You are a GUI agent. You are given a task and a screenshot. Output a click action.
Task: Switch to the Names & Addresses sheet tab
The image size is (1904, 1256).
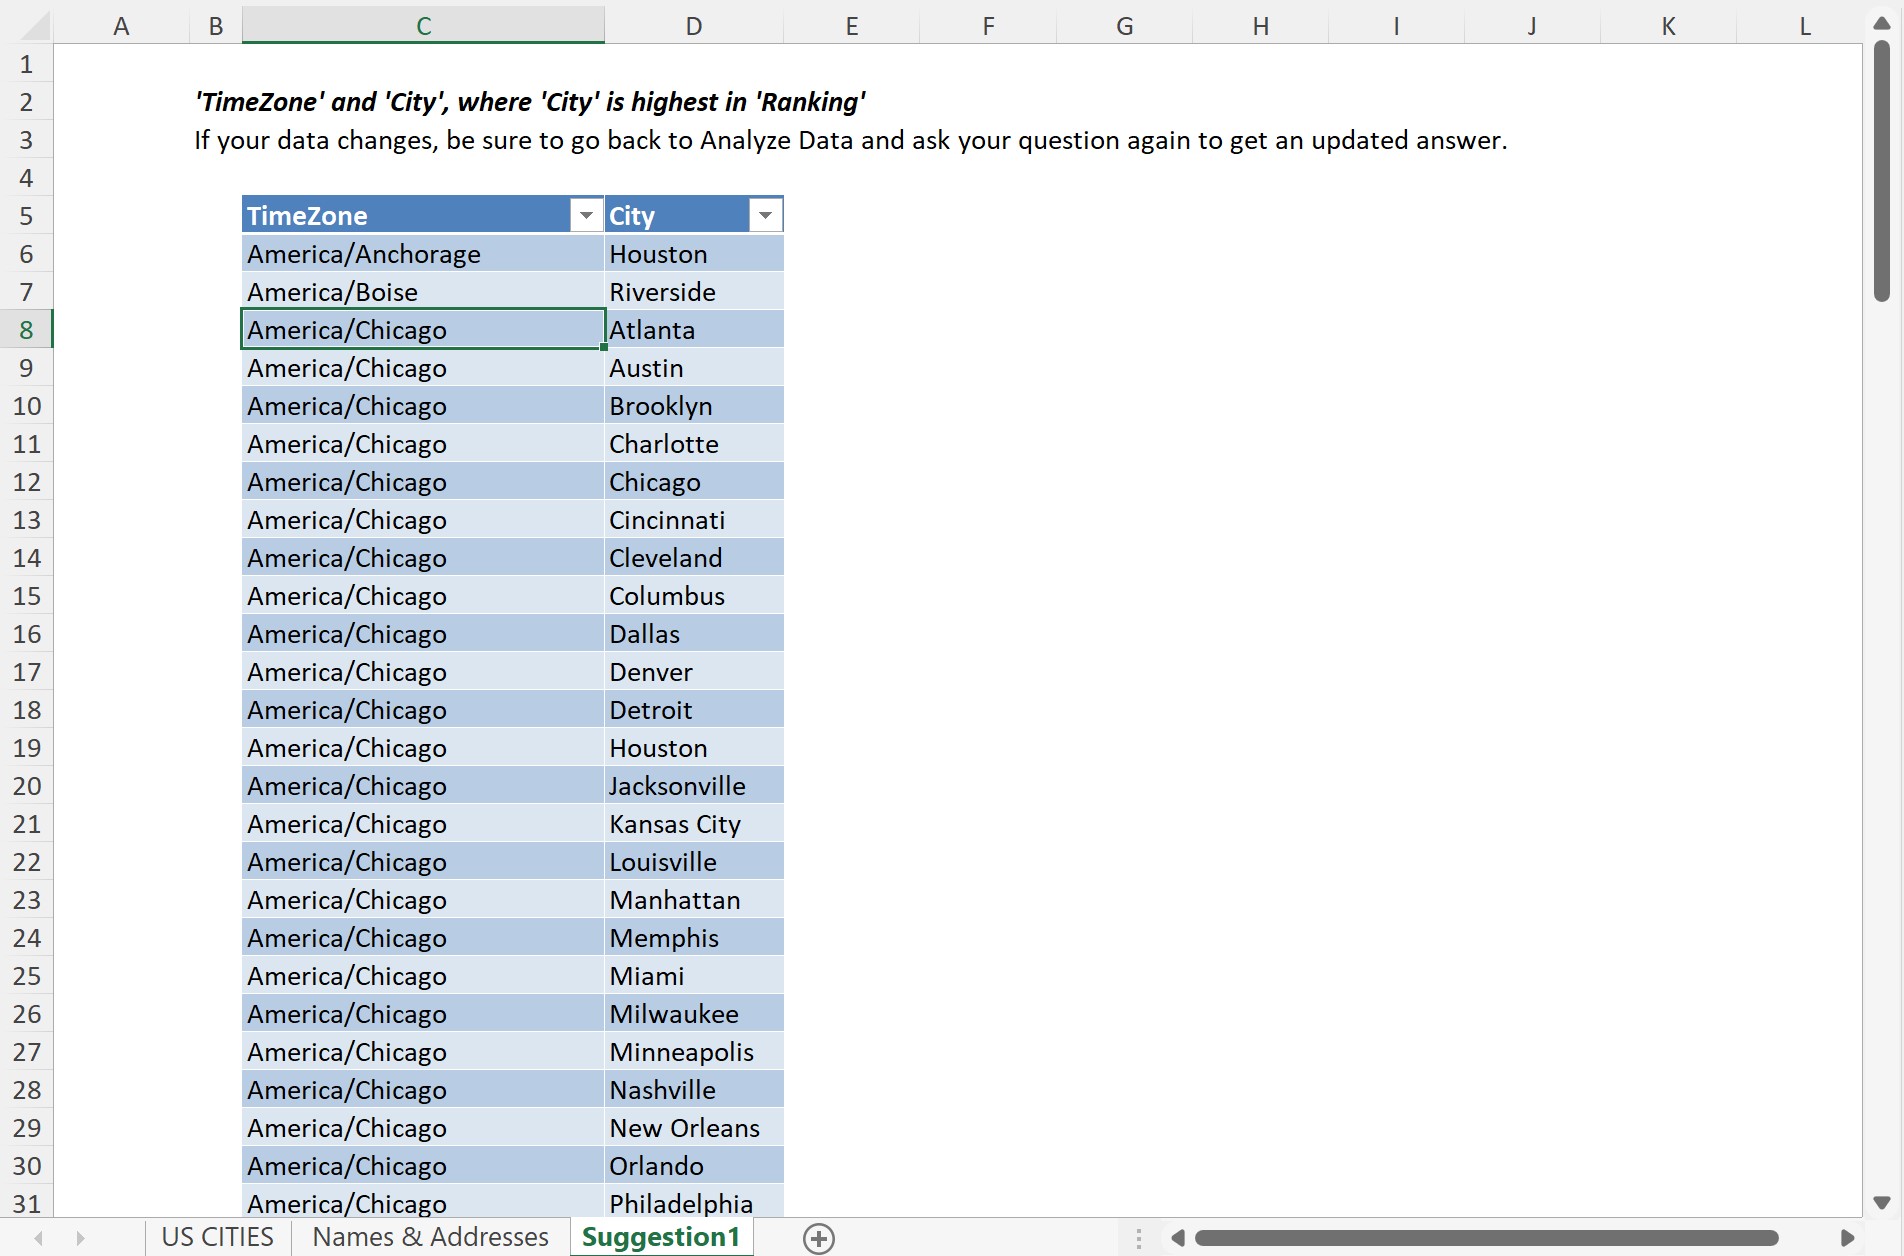pyautogui.click(x=429, y=1237)
